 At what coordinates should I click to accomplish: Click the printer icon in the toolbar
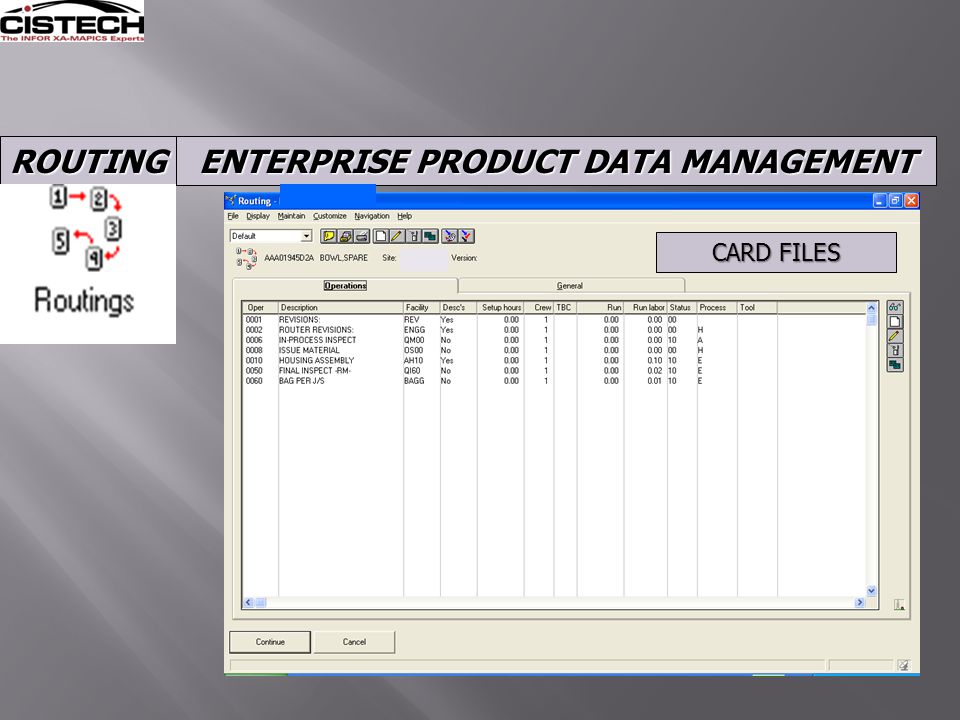click(x=362, y=236)
